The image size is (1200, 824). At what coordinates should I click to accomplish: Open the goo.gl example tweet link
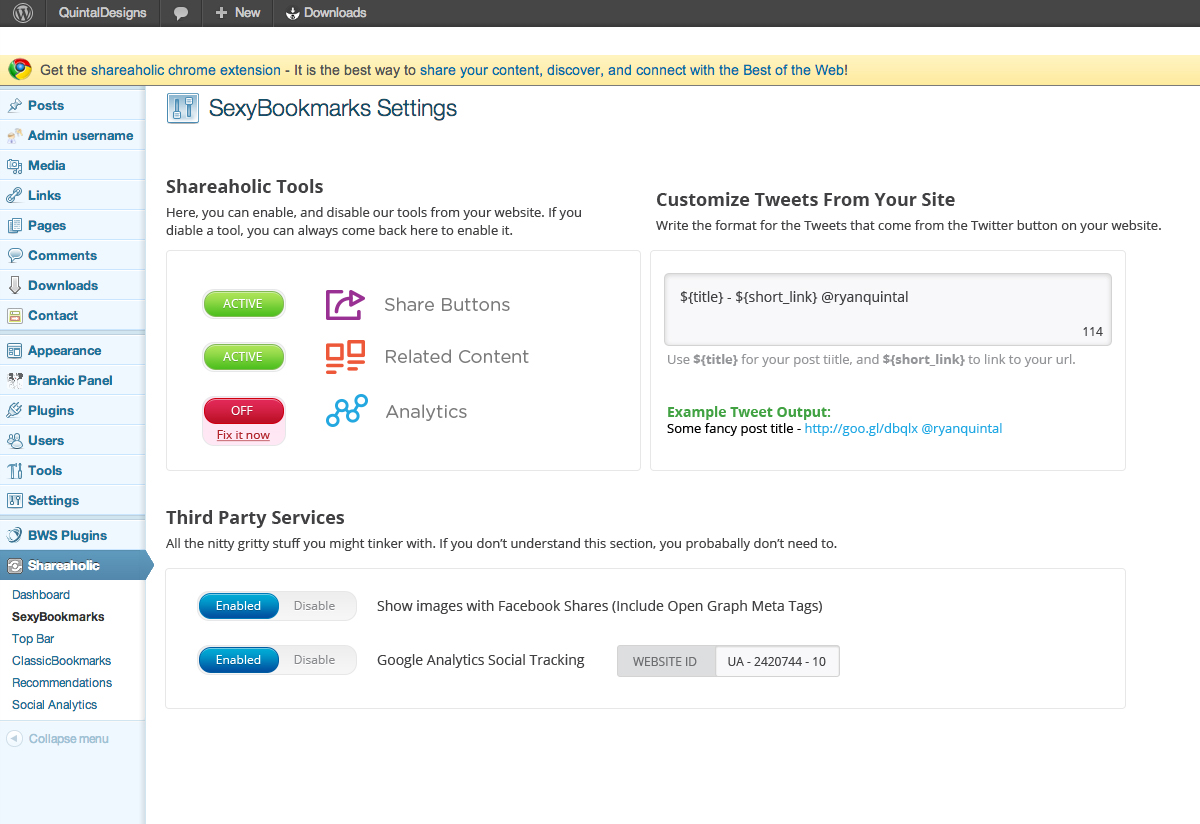[x=861, y=428]
